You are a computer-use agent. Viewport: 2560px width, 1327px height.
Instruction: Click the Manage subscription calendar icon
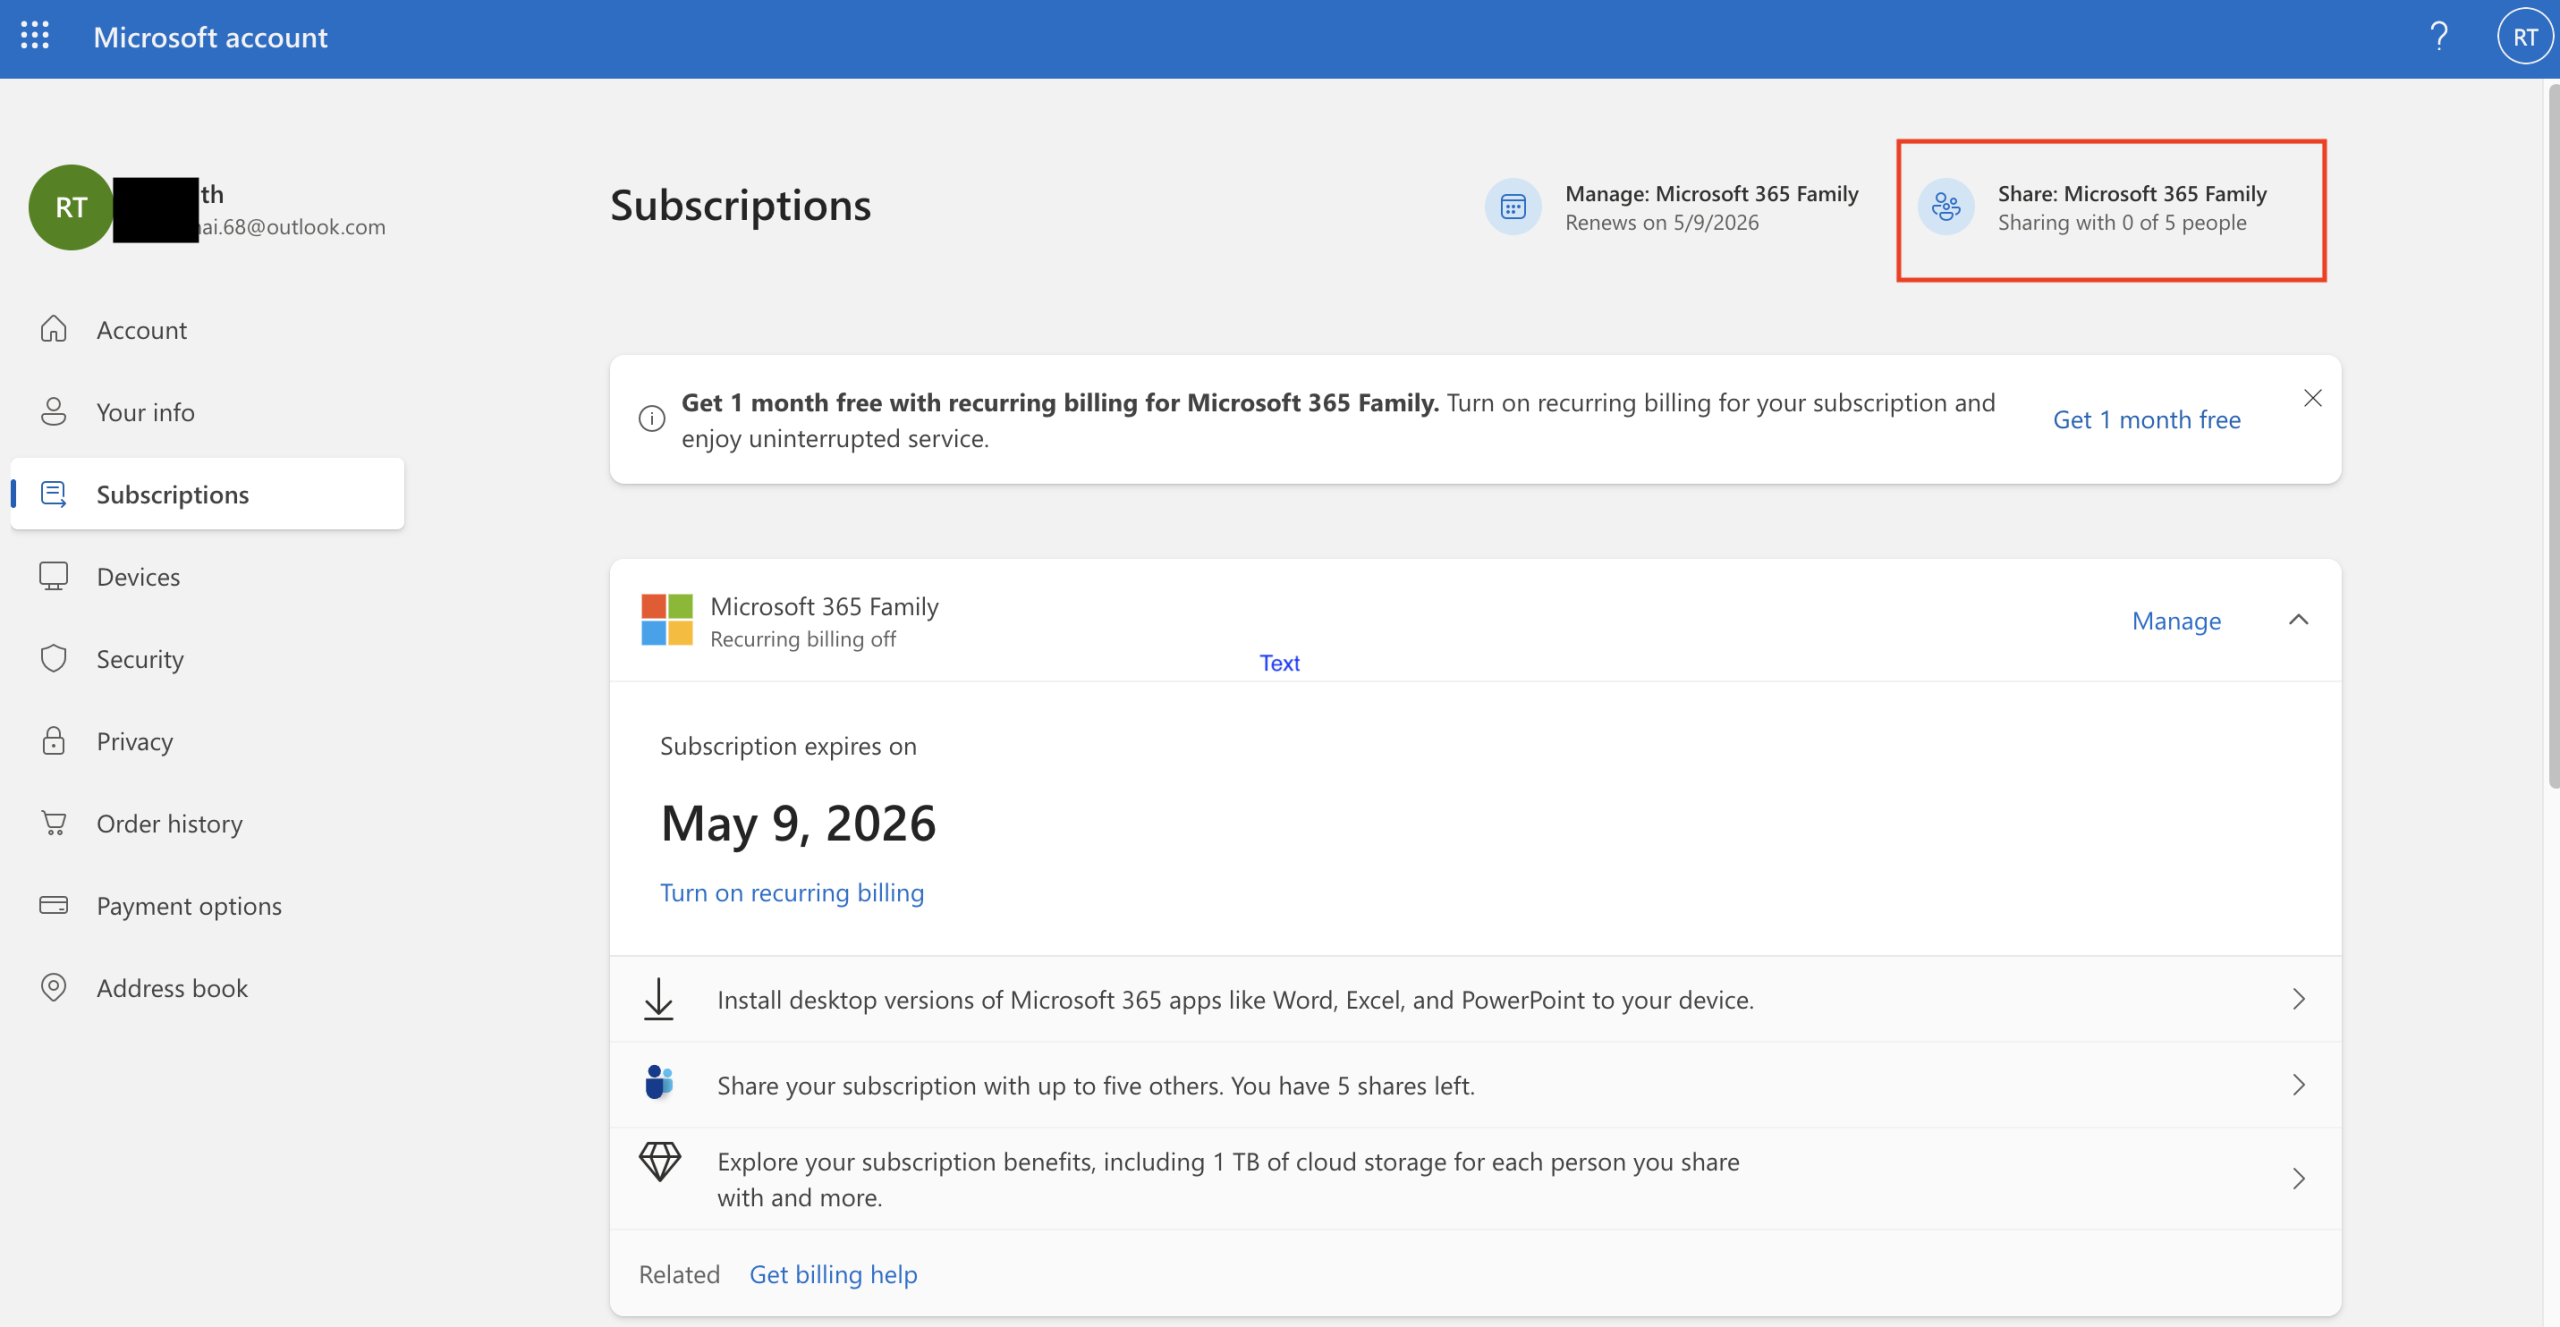click(x=1513, y=207)
